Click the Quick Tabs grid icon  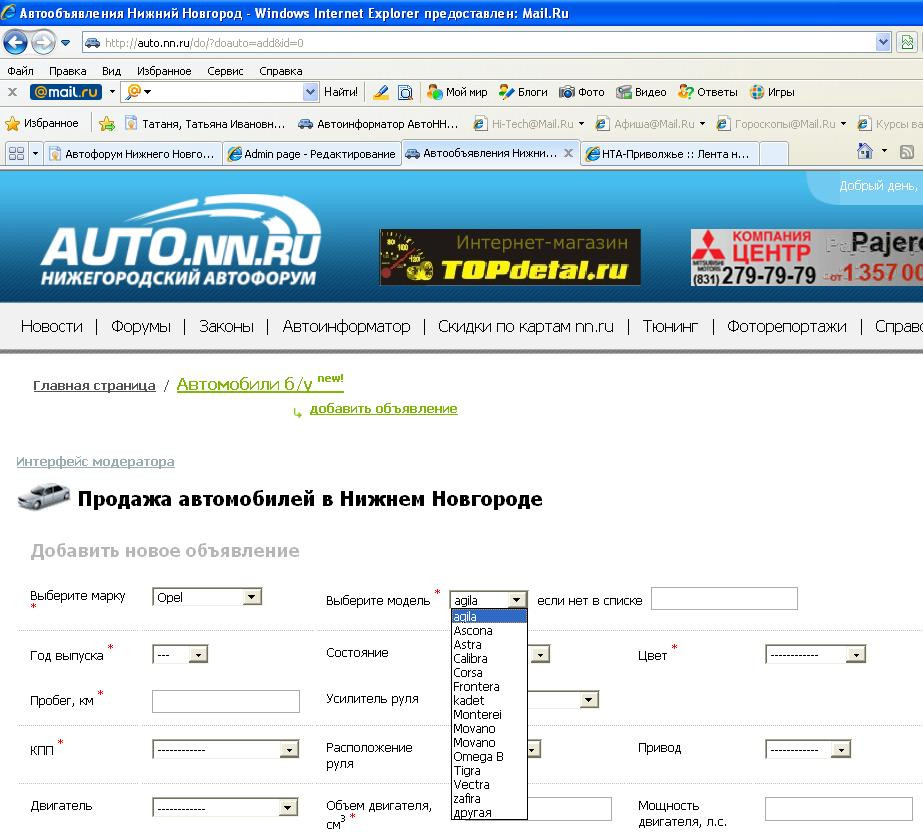[16, 154]
